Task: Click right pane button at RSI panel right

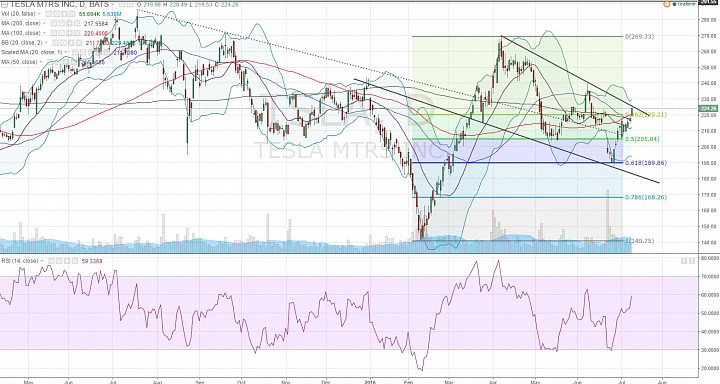Action: point(691,261)
